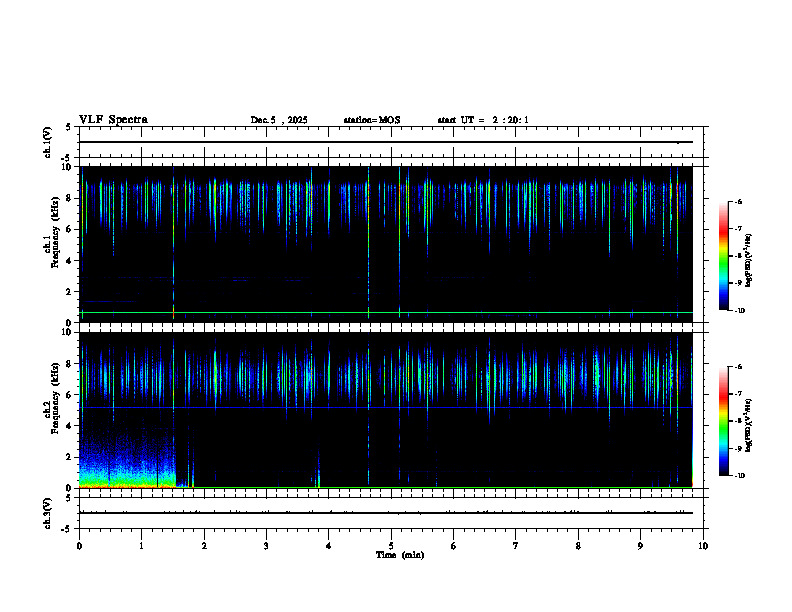The height and width of the screenshot is (612, 792).
Task: Click the time axis tick label '4'
Action: coord(329,546)
